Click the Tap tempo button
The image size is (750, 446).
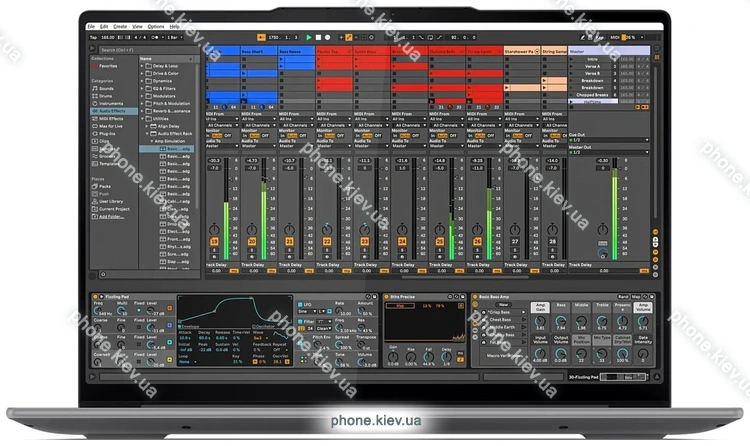93,37
